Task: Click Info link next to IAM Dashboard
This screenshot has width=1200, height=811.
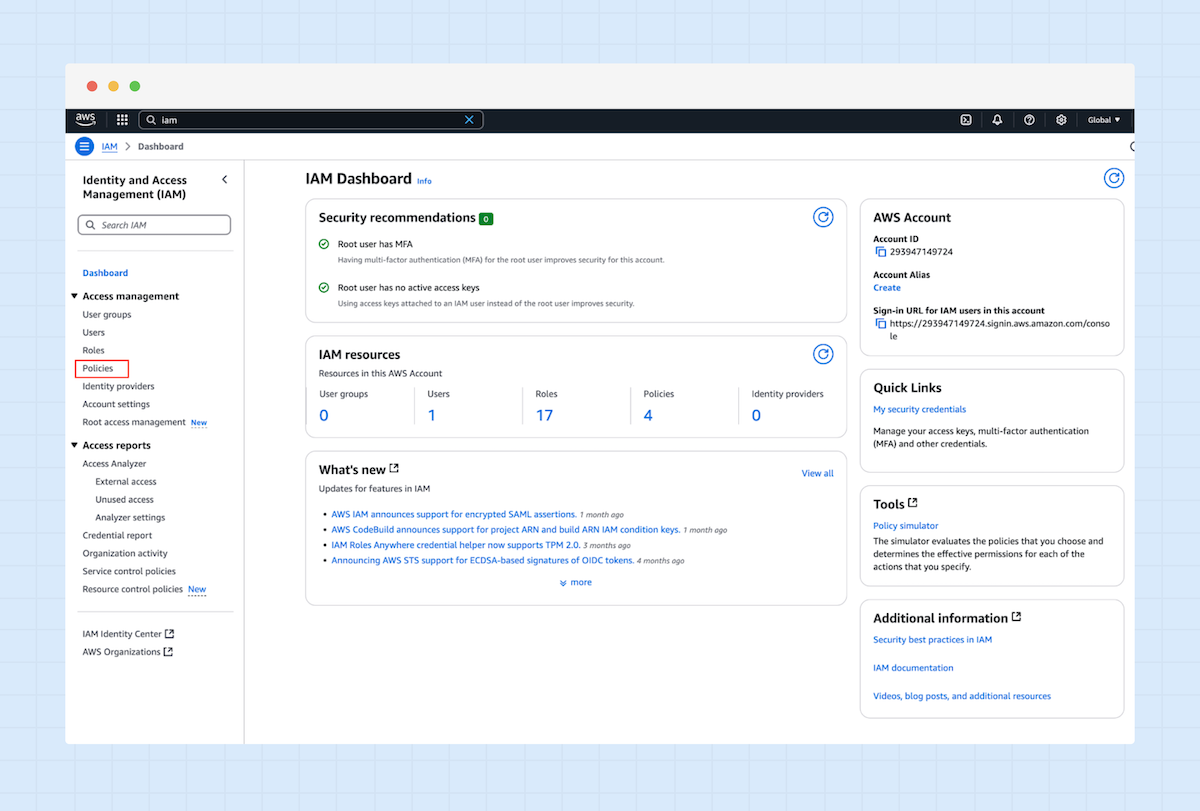Action: click(424, 181)
